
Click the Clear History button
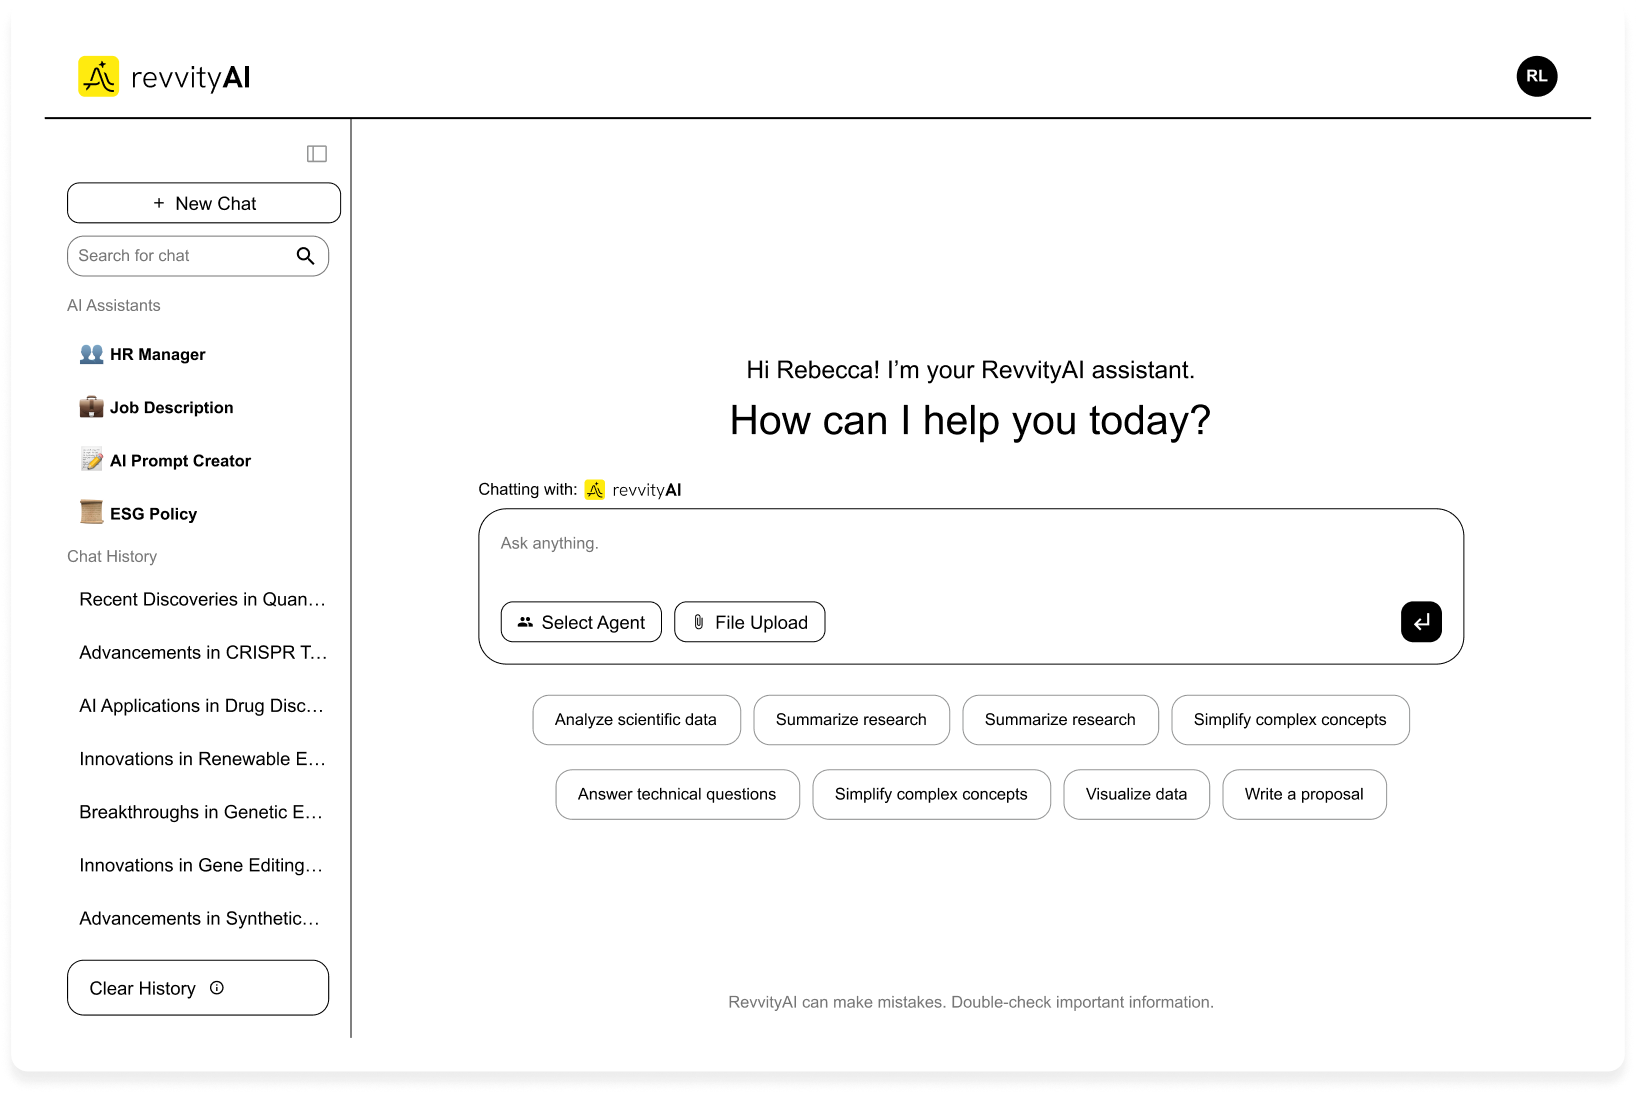198,988
